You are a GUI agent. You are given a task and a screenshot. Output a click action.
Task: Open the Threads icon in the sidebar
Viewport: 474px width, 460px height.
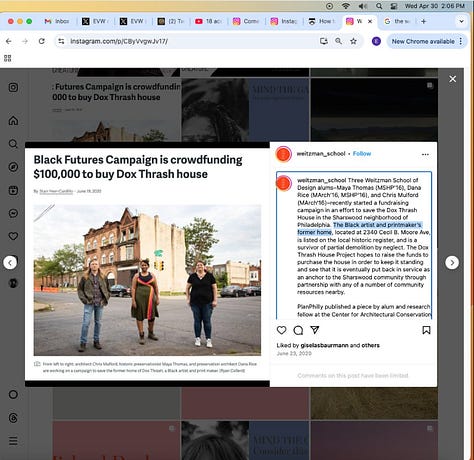click(x=13, y=418)
